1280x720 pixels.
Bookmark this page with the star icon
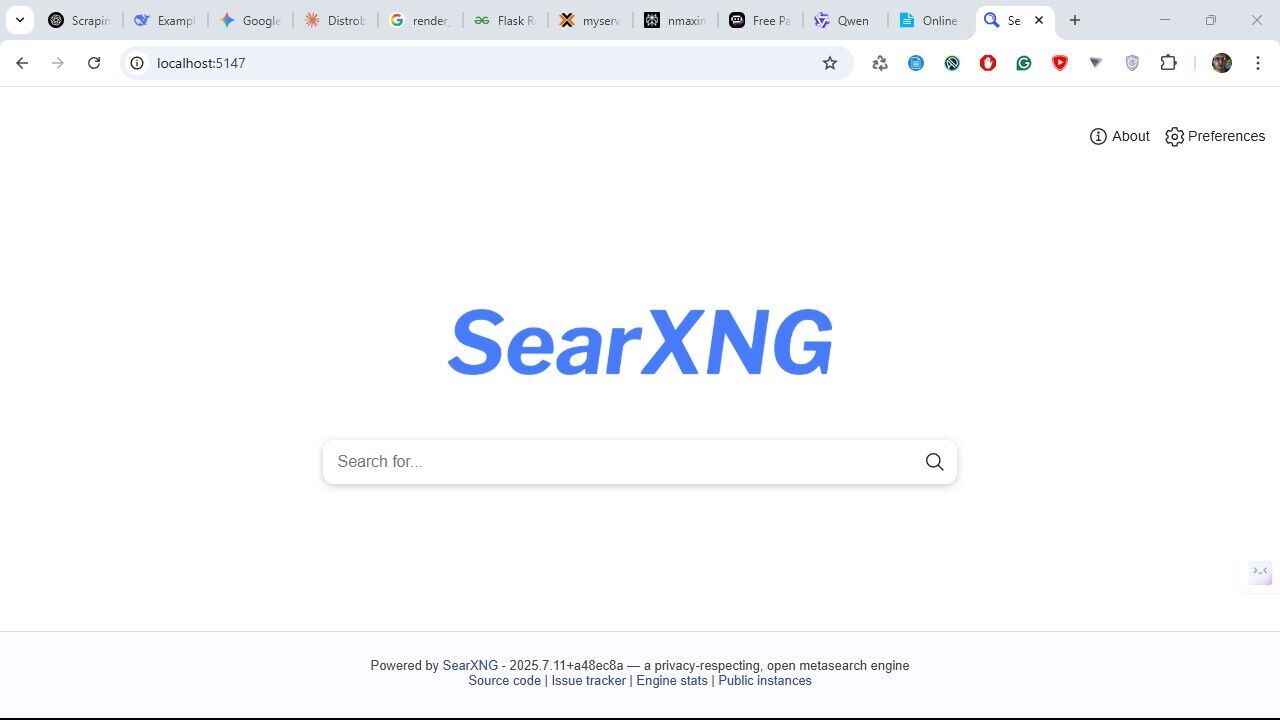tap(830, 63)
